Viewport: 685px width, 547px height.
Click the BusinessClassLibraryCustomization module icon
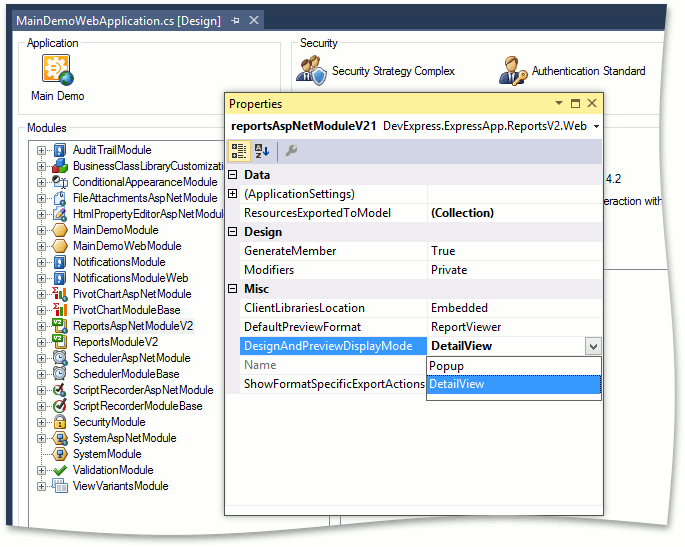pyautogui.click(x=60, y=166)
